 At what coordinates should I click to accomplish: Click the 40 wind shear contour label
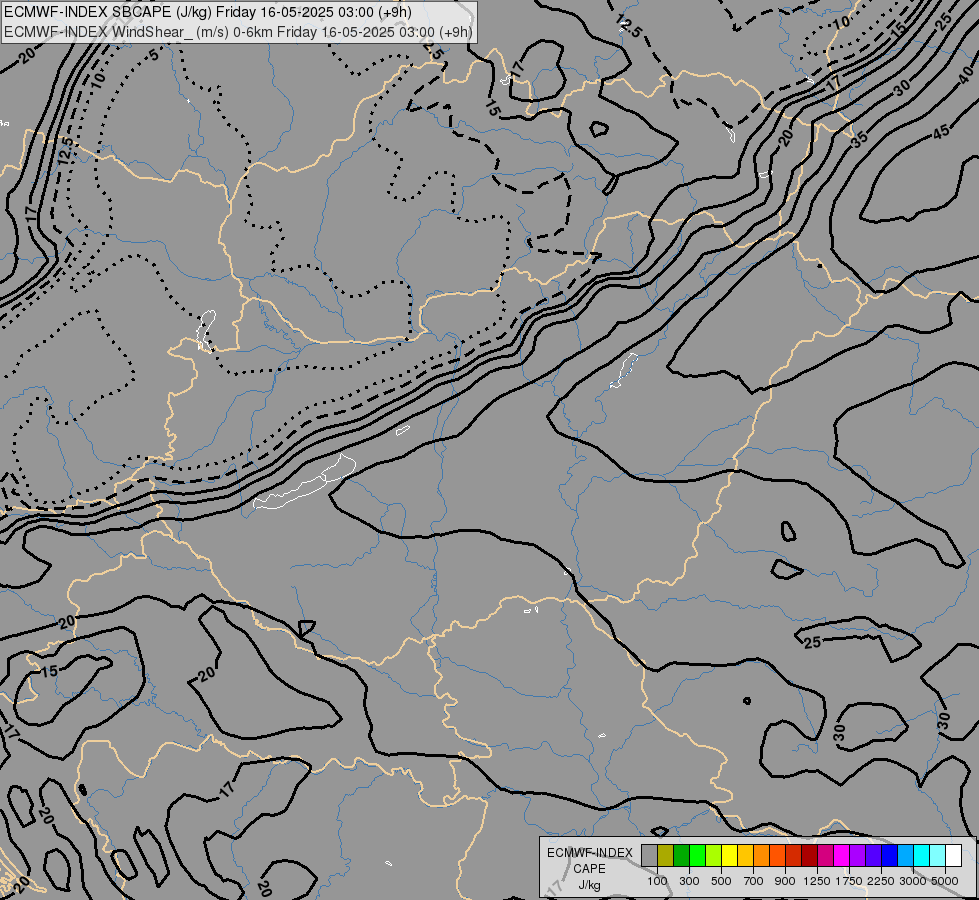967,75
